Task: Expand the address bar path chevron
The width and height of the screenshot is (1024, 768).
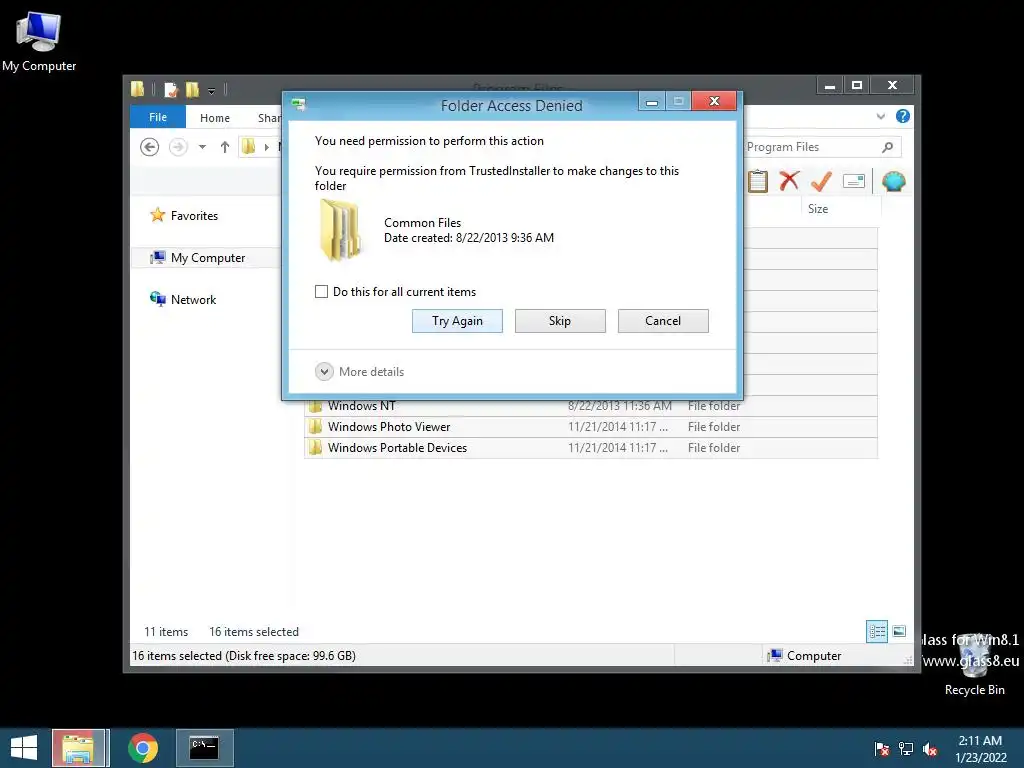Action: click(x=266, y=147)
